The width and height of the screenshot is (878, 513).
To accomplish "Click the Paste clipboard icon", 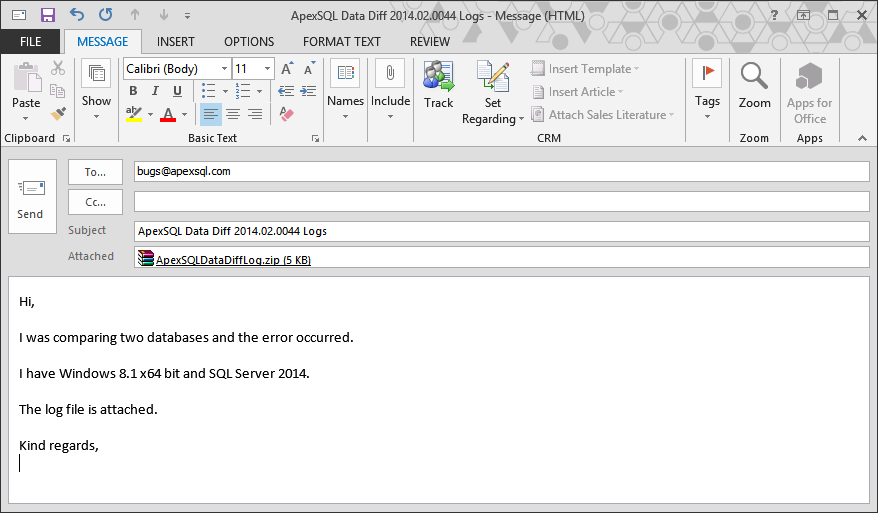I will pos(26,77).
